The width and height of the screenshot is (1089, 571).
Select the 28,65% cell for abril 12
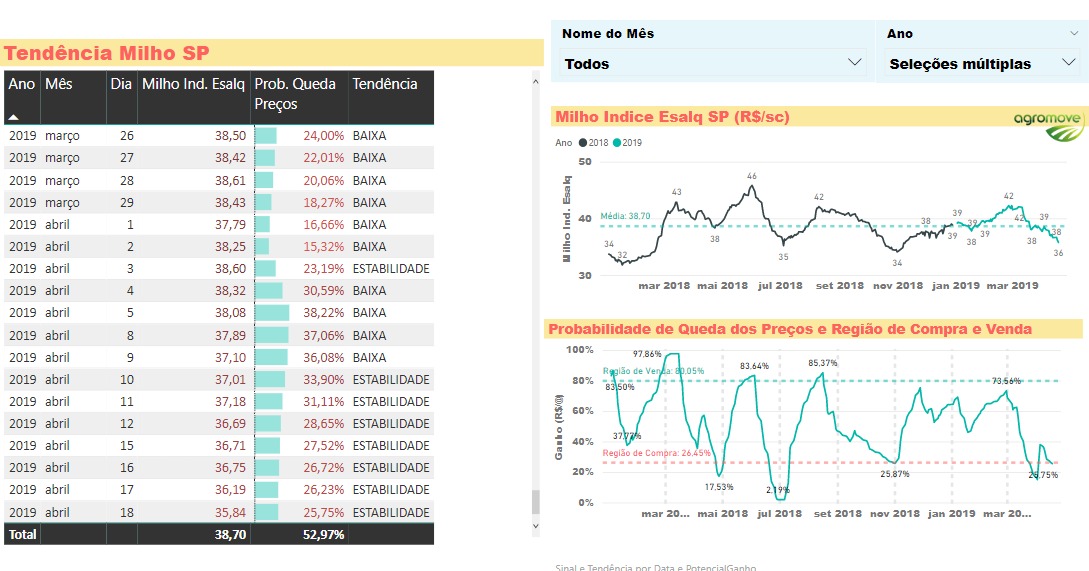coord(323,423)
